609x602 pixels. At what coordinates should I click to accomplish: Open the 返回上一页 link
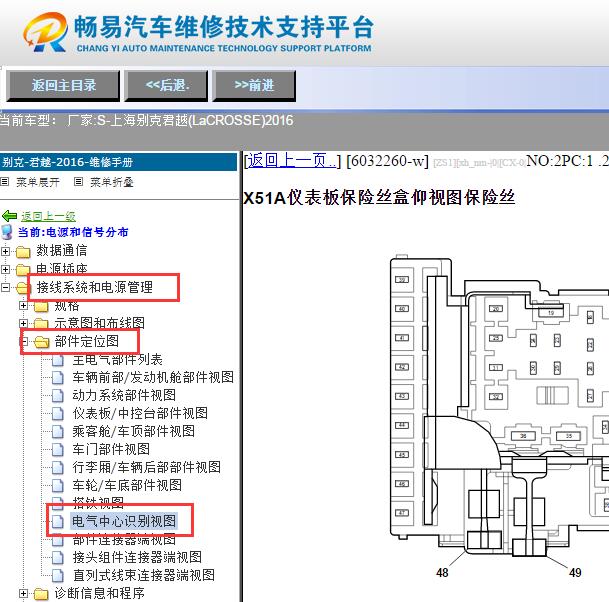(x=292, y=160)
